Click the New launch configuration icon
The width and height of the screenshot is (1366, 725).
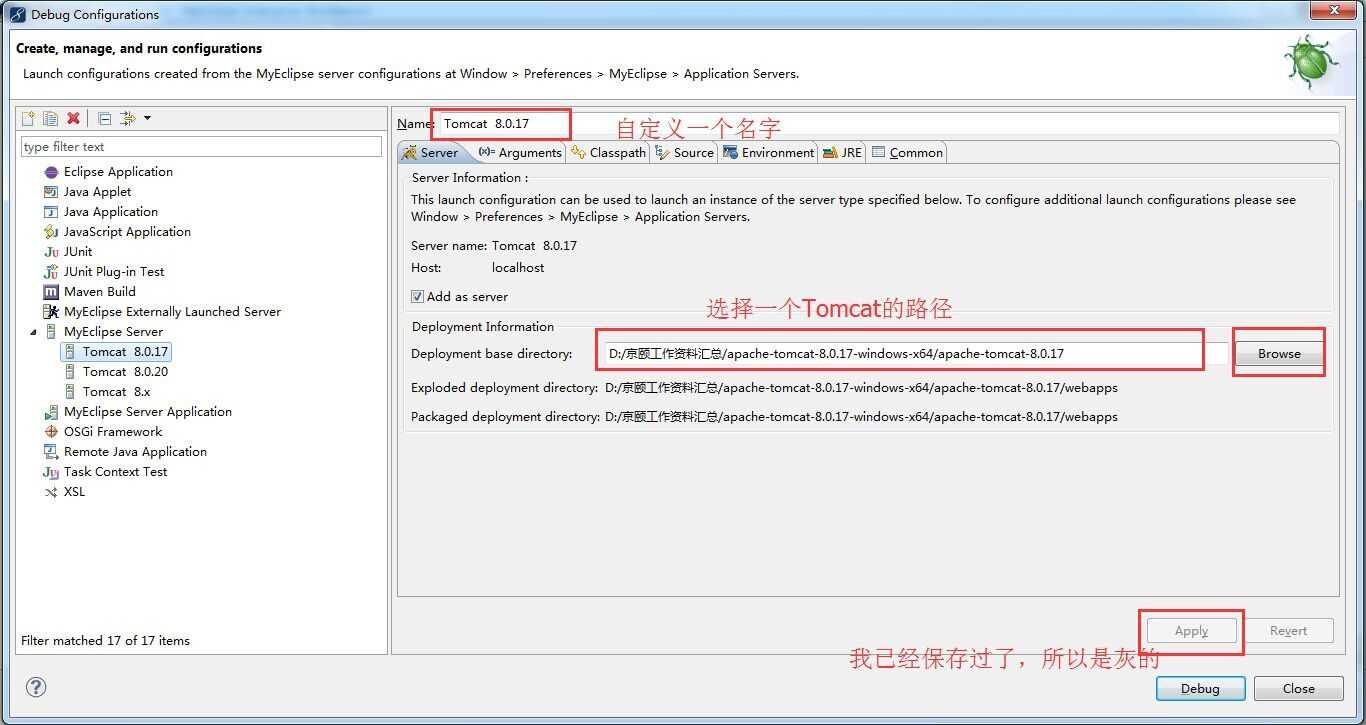[x=28, y=118]
